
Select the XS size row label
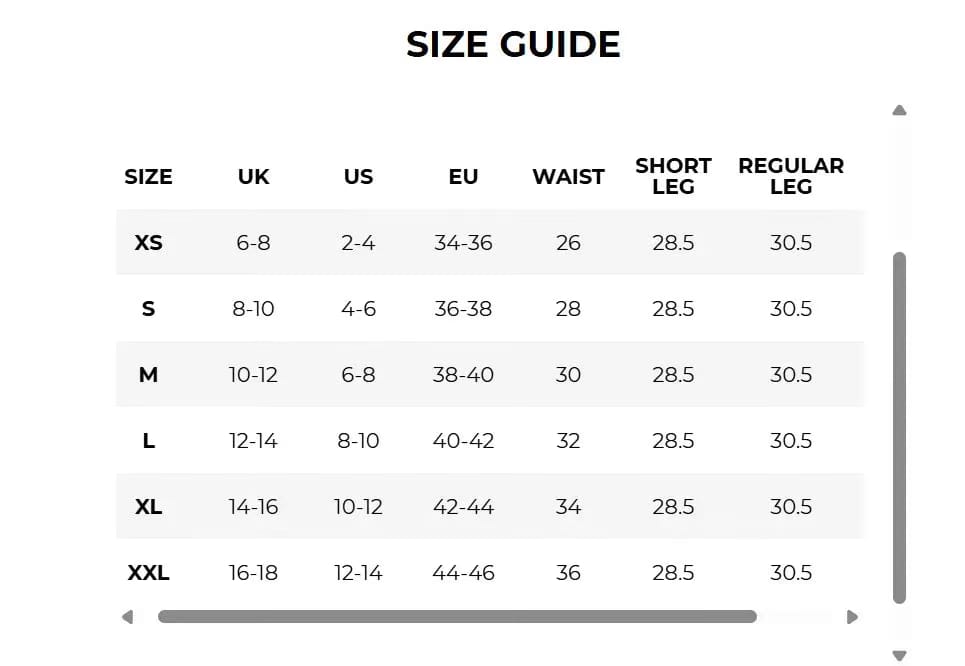coord(148,243)
